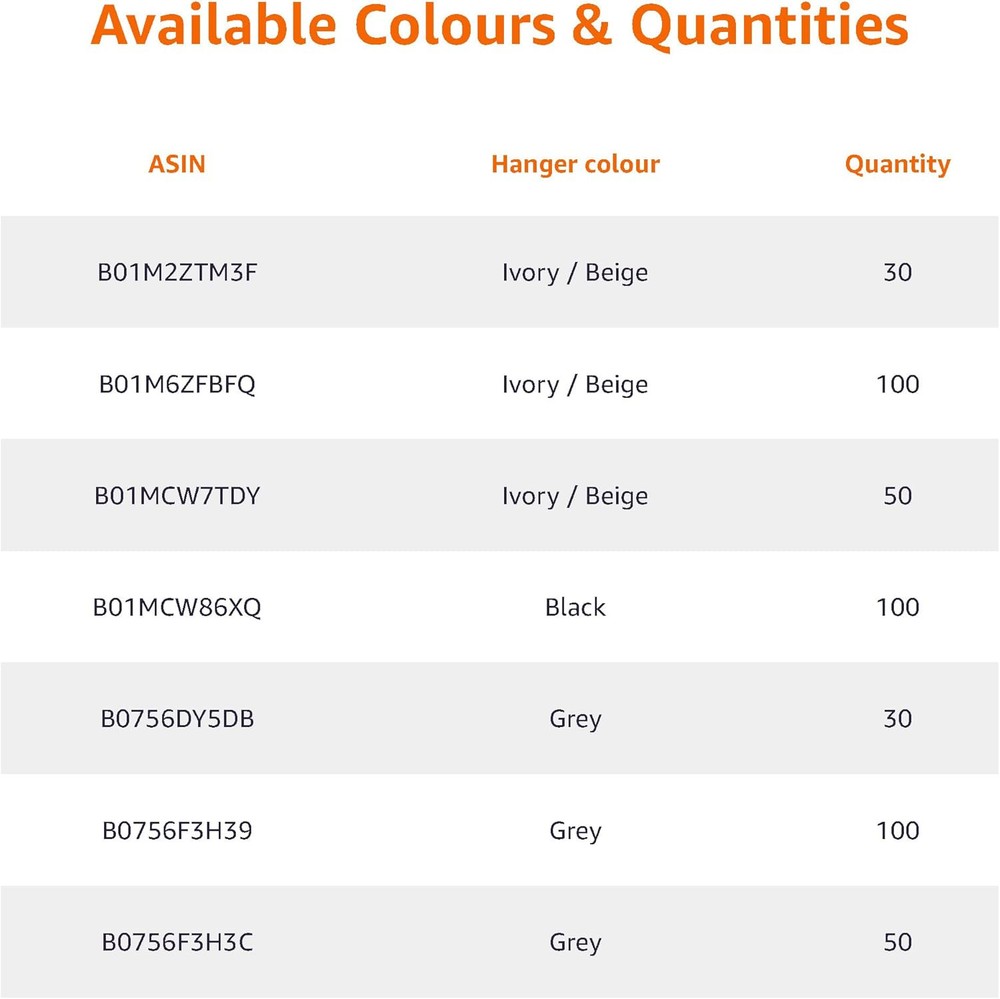Click the Quantity column header
This screenshot has height=999, width=1000.
pyautogui.click(x=897, y=164)
